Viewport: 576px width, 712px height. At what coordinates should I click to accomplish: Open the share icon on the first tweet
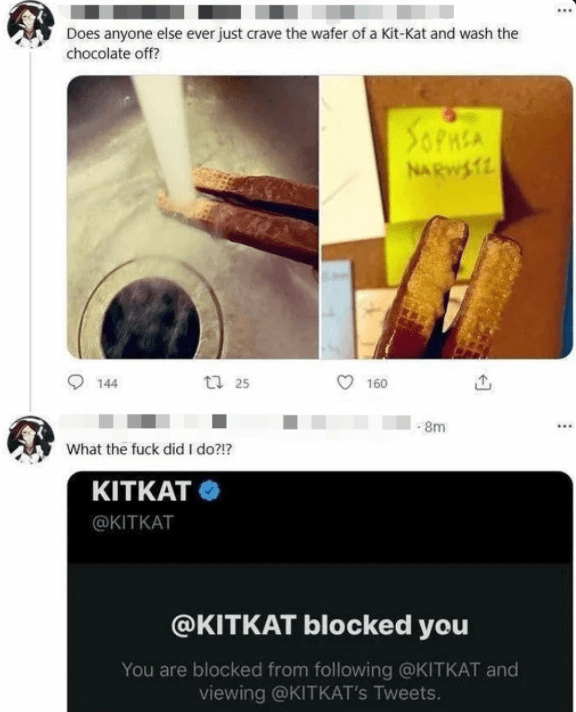pyautogui.click(x=482, y=383)
